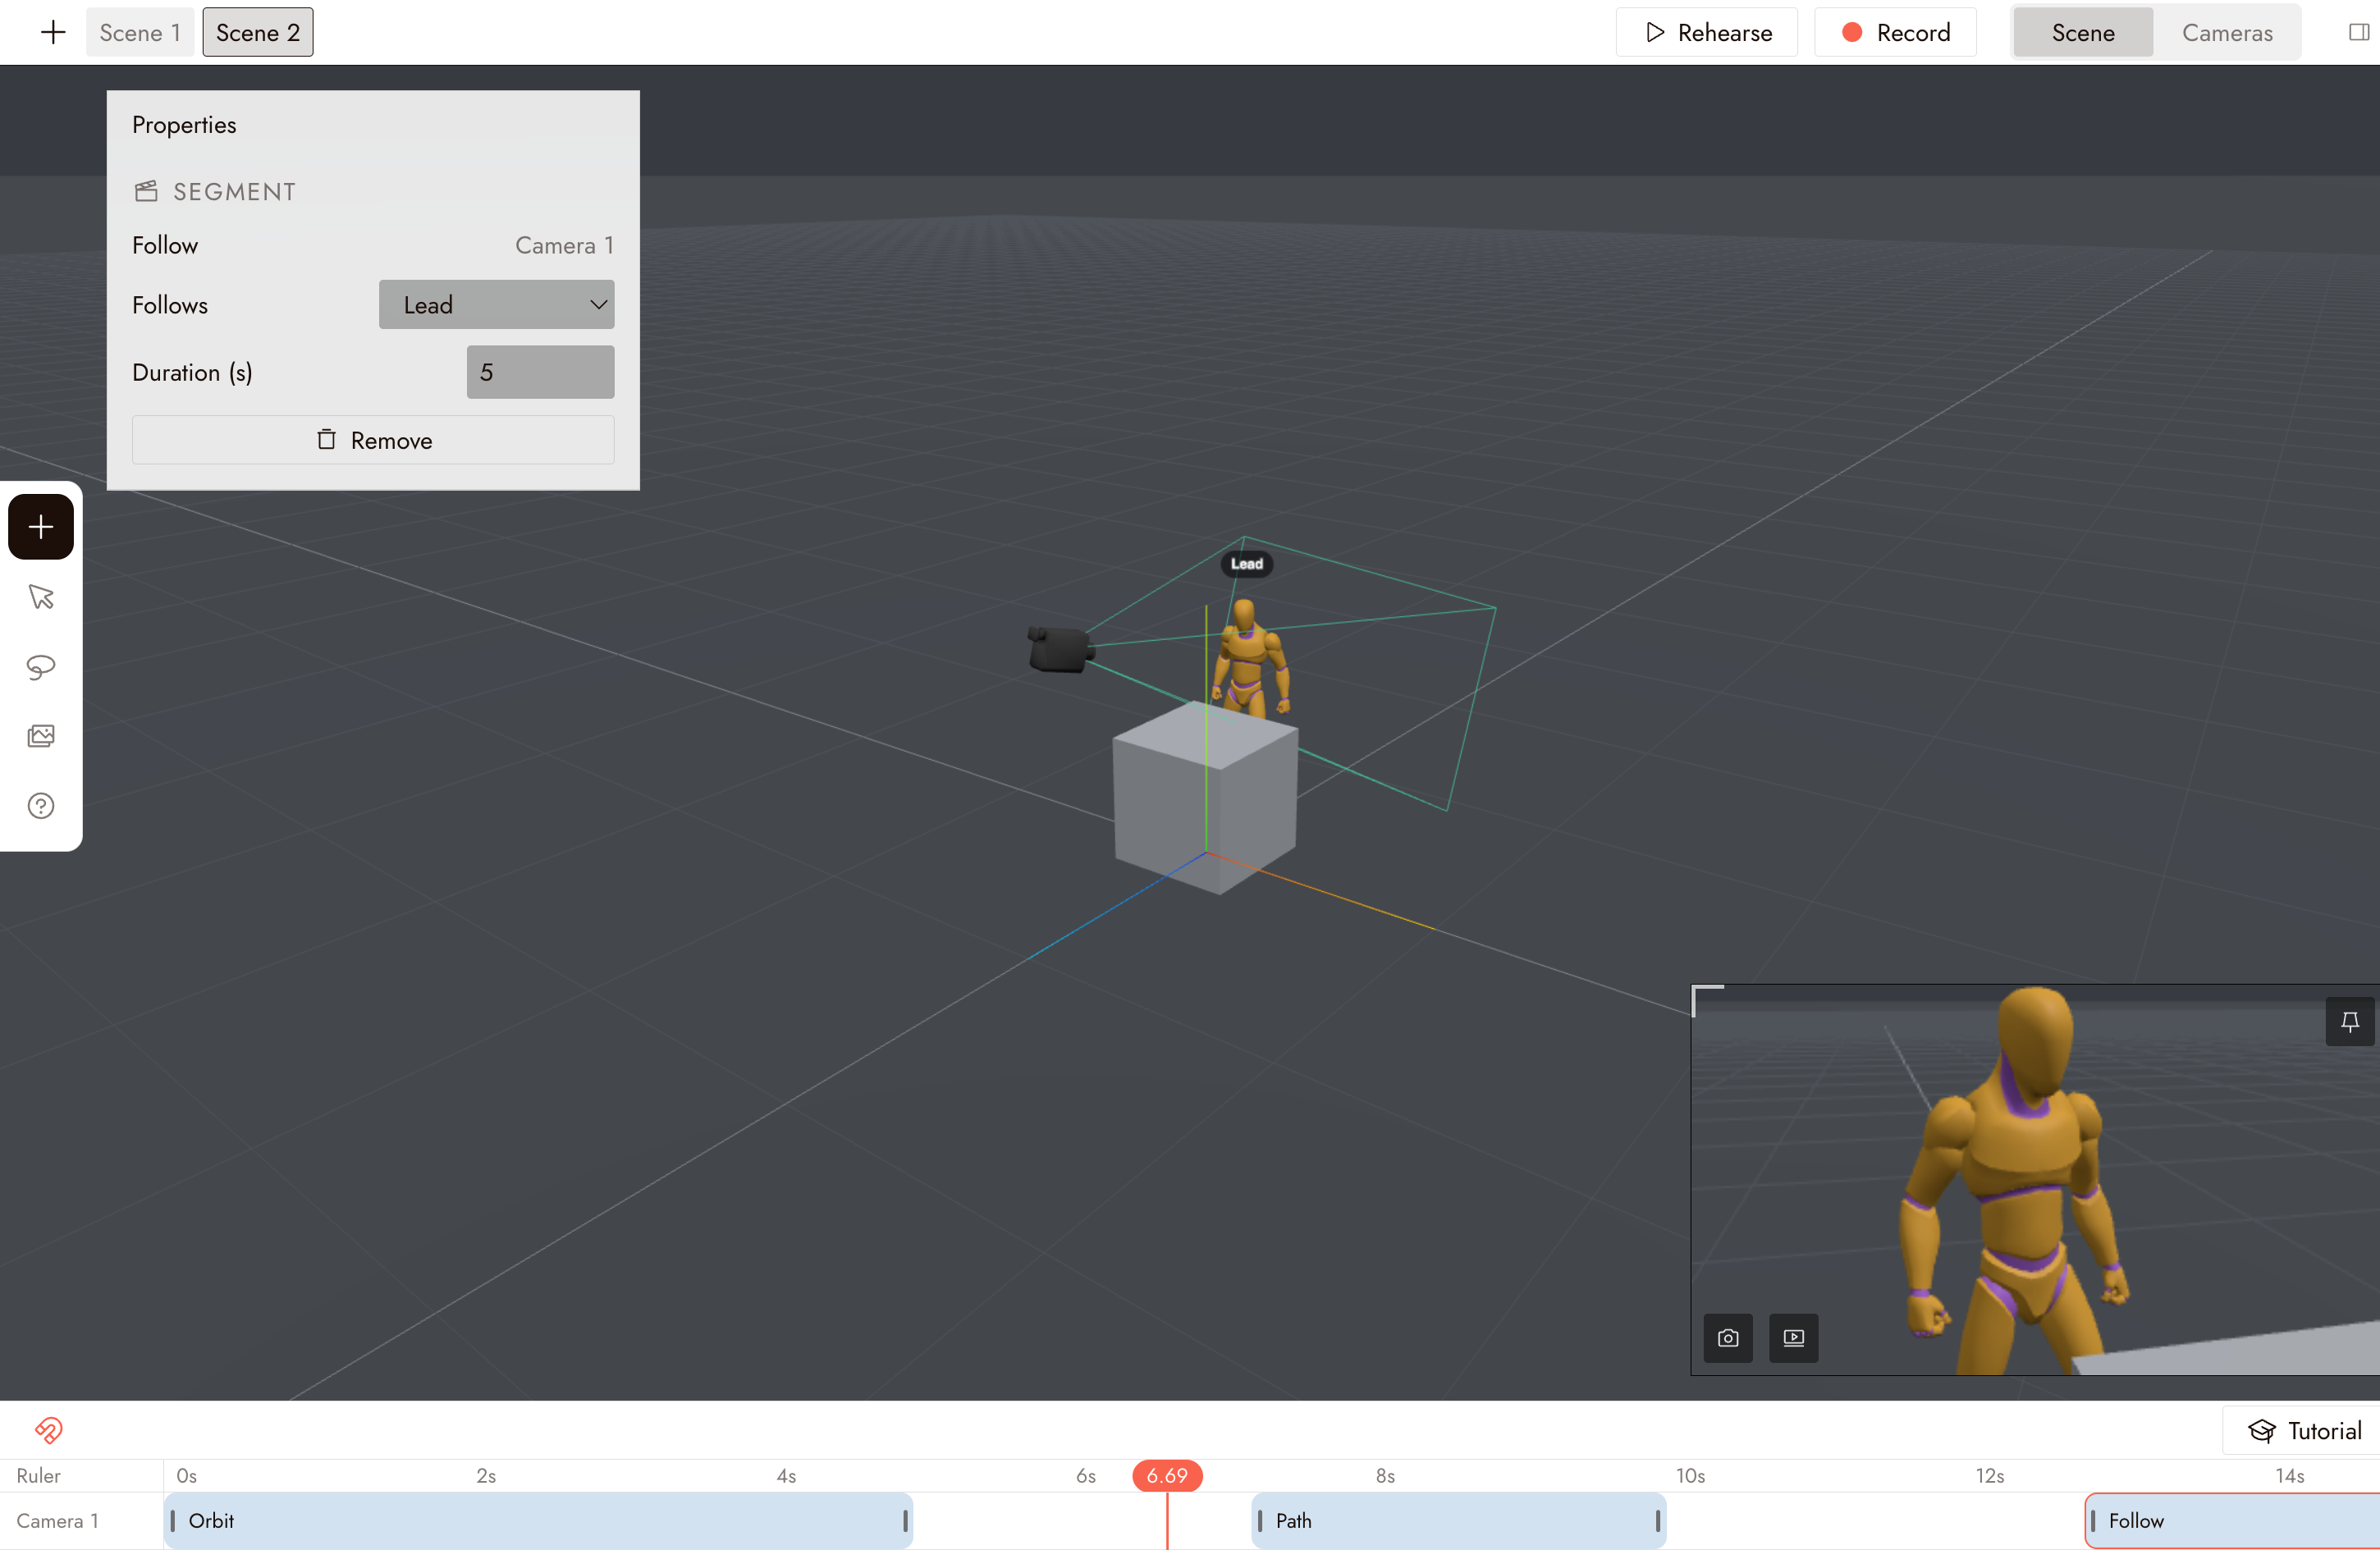Screen dimensions: 2380x1559
Task: Select the Follow segment on timeline
Action: (x=2232, y=1521)
